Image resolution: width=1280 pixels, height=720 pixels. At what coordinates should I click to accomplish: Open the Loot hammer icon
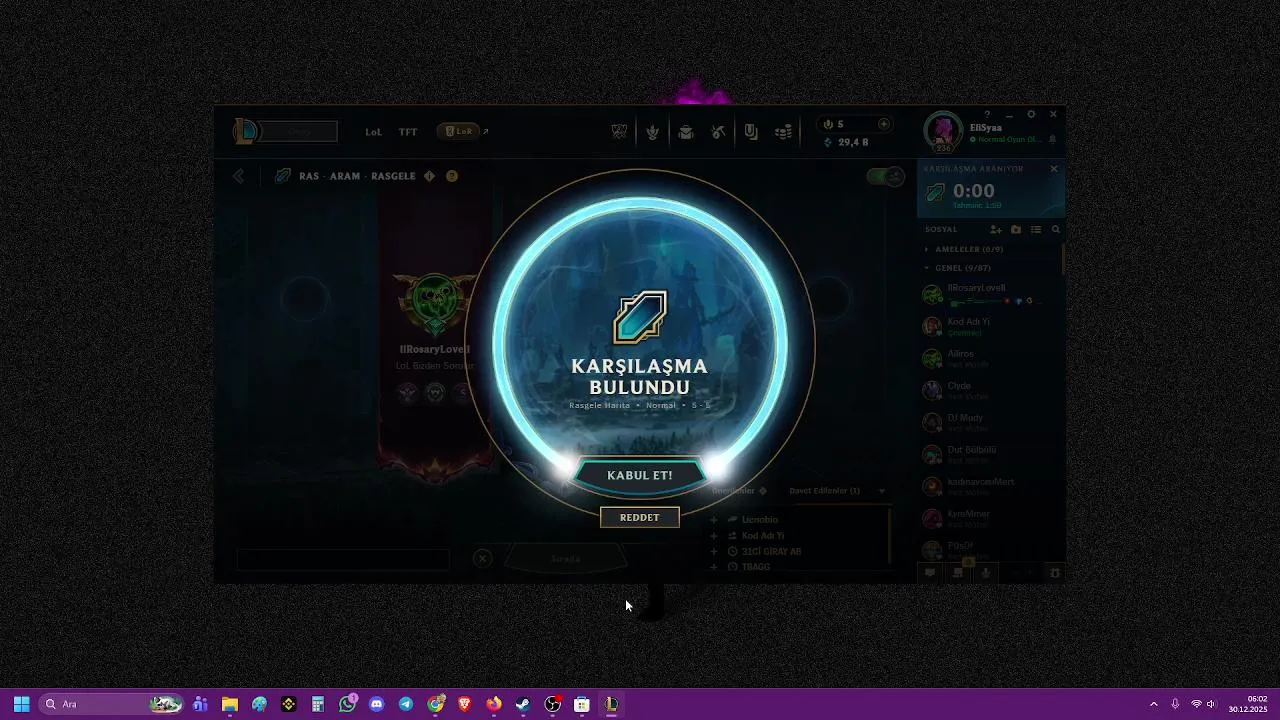pos(718,132)
